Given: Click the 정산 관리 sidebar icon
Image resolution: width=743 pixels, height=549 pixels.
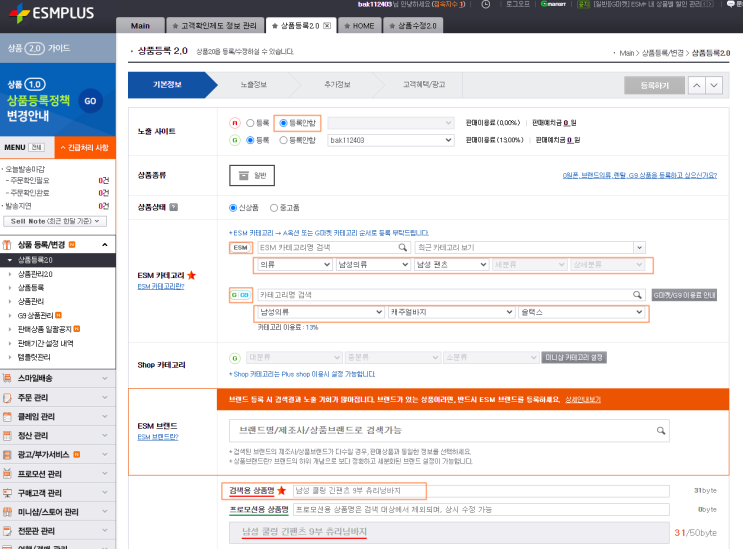Looking at the screenshot, I should pyautogui.click(x=7, y=435).
